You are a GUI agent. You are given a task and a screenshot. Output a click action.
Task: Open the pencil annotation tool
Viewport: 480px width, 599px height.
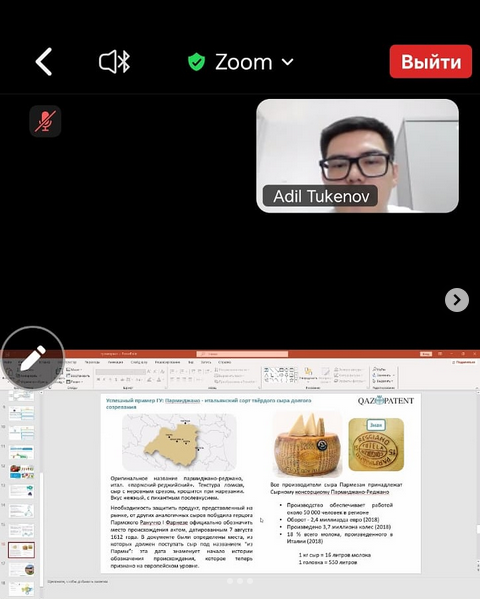point(33,358)
